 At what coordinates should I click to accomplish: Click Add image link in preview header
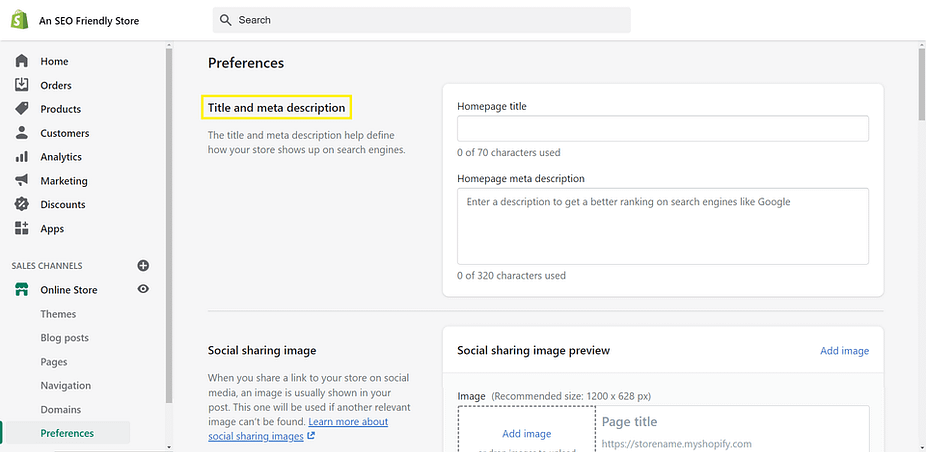coord(845,351)
